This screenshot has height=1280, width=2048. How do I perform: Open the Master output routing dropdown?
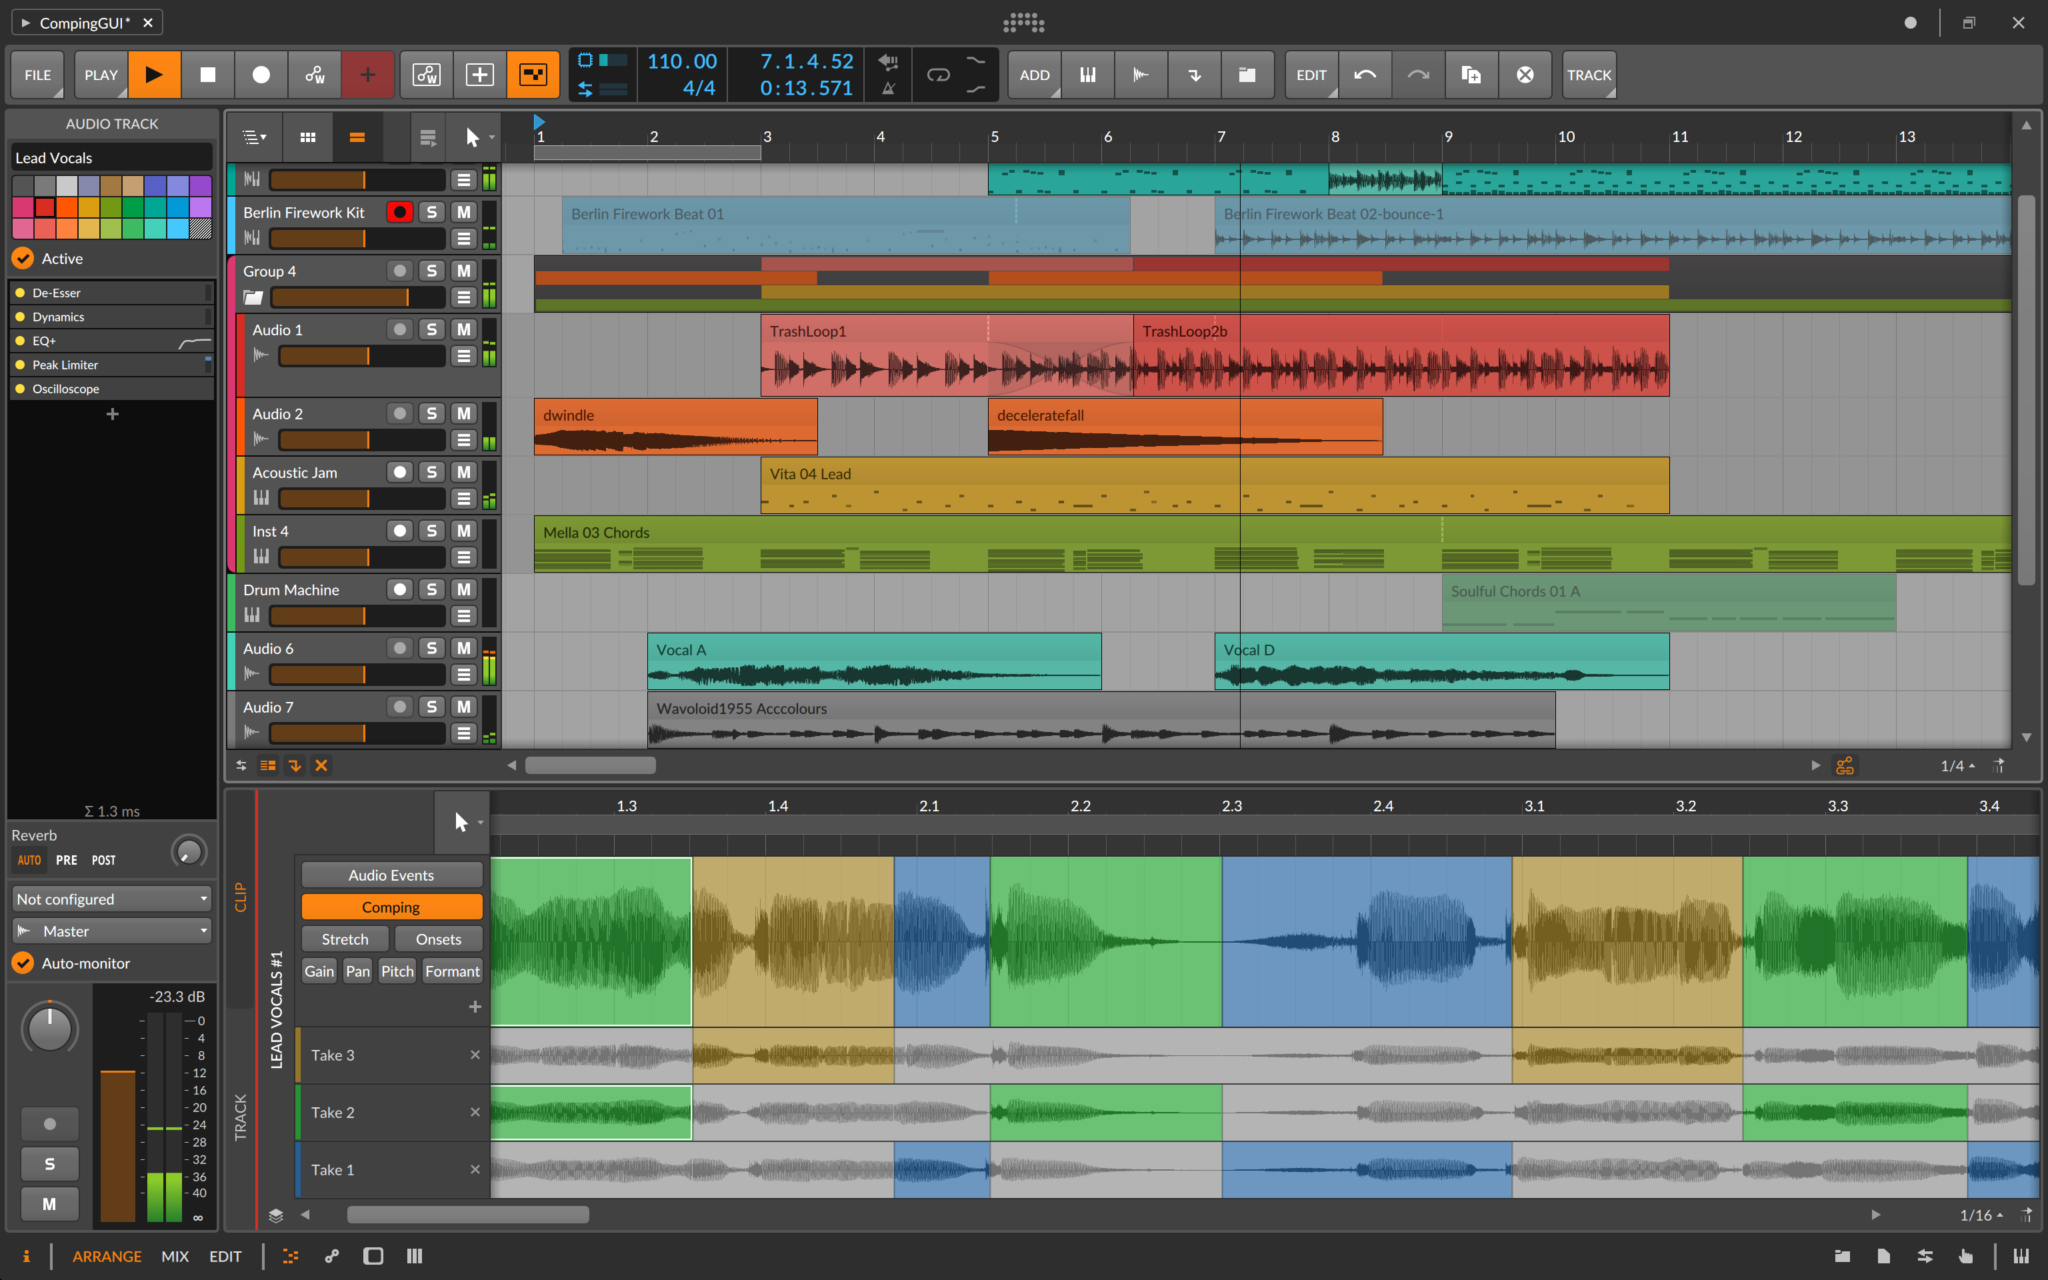(110, 930)
